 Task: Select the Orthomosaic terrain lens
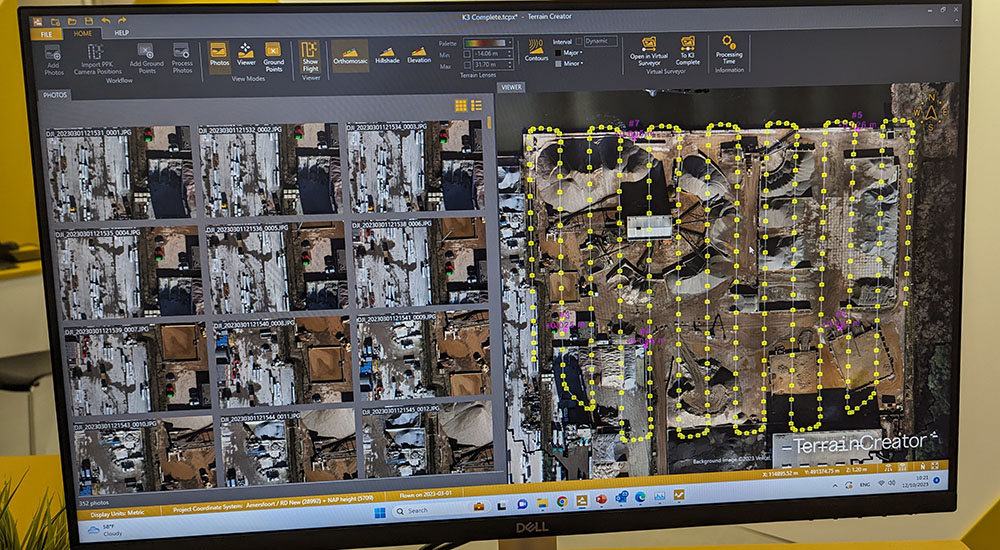pyautogui.click(x=349, y=55)
